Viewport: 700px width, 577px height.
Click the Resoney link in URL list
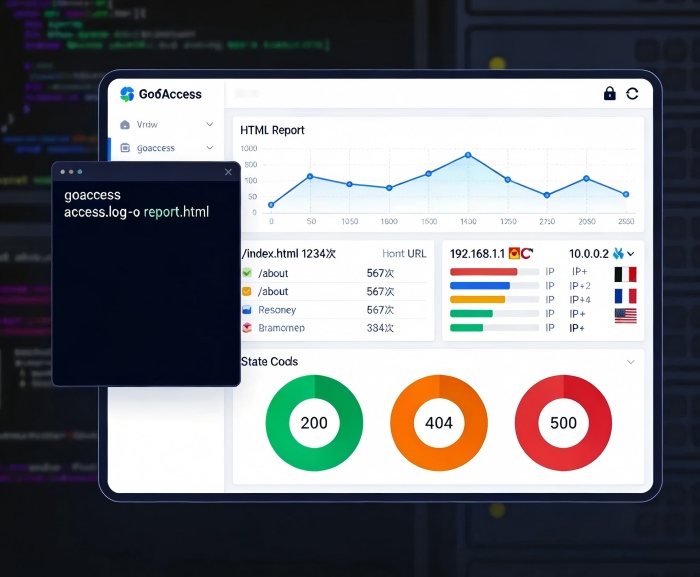point(277,310)
